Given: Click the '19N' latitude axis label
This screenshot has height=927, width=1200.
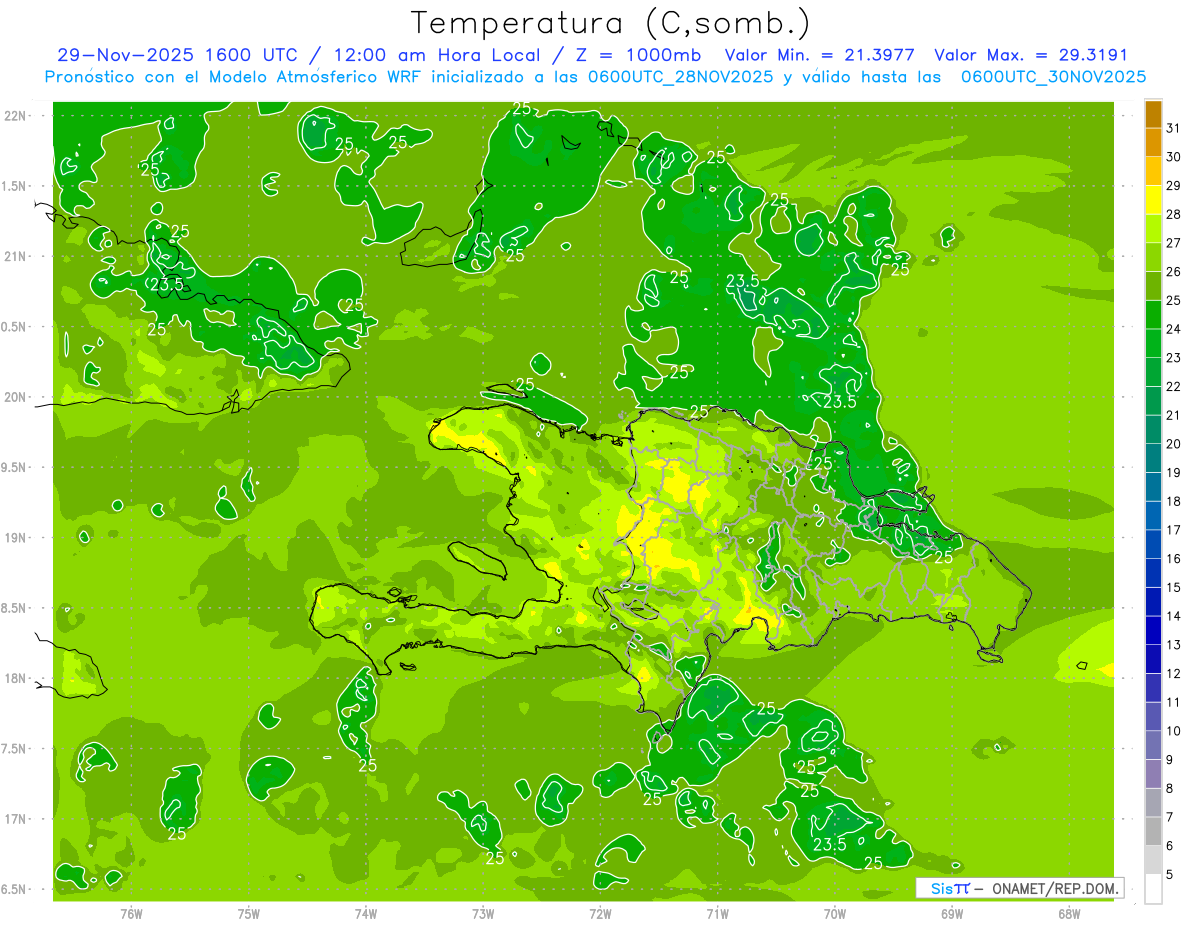Looking at the screenshot, I should click(17, 538).
